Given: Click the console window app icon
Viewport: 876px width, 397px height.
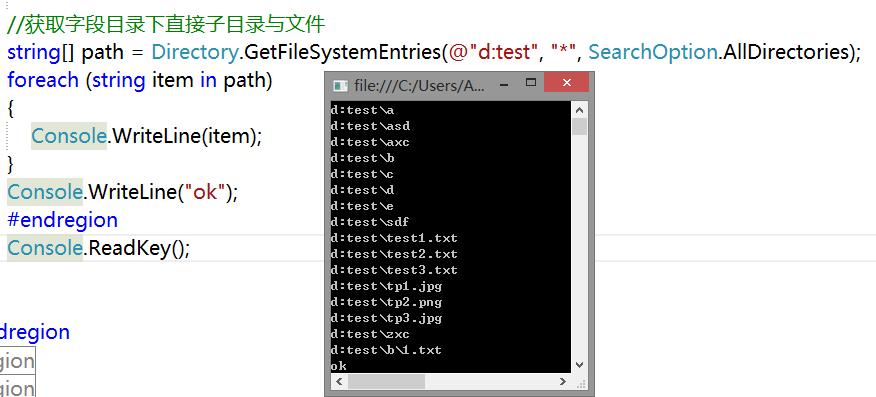Looking at the screenshot, I should (339, 85).
